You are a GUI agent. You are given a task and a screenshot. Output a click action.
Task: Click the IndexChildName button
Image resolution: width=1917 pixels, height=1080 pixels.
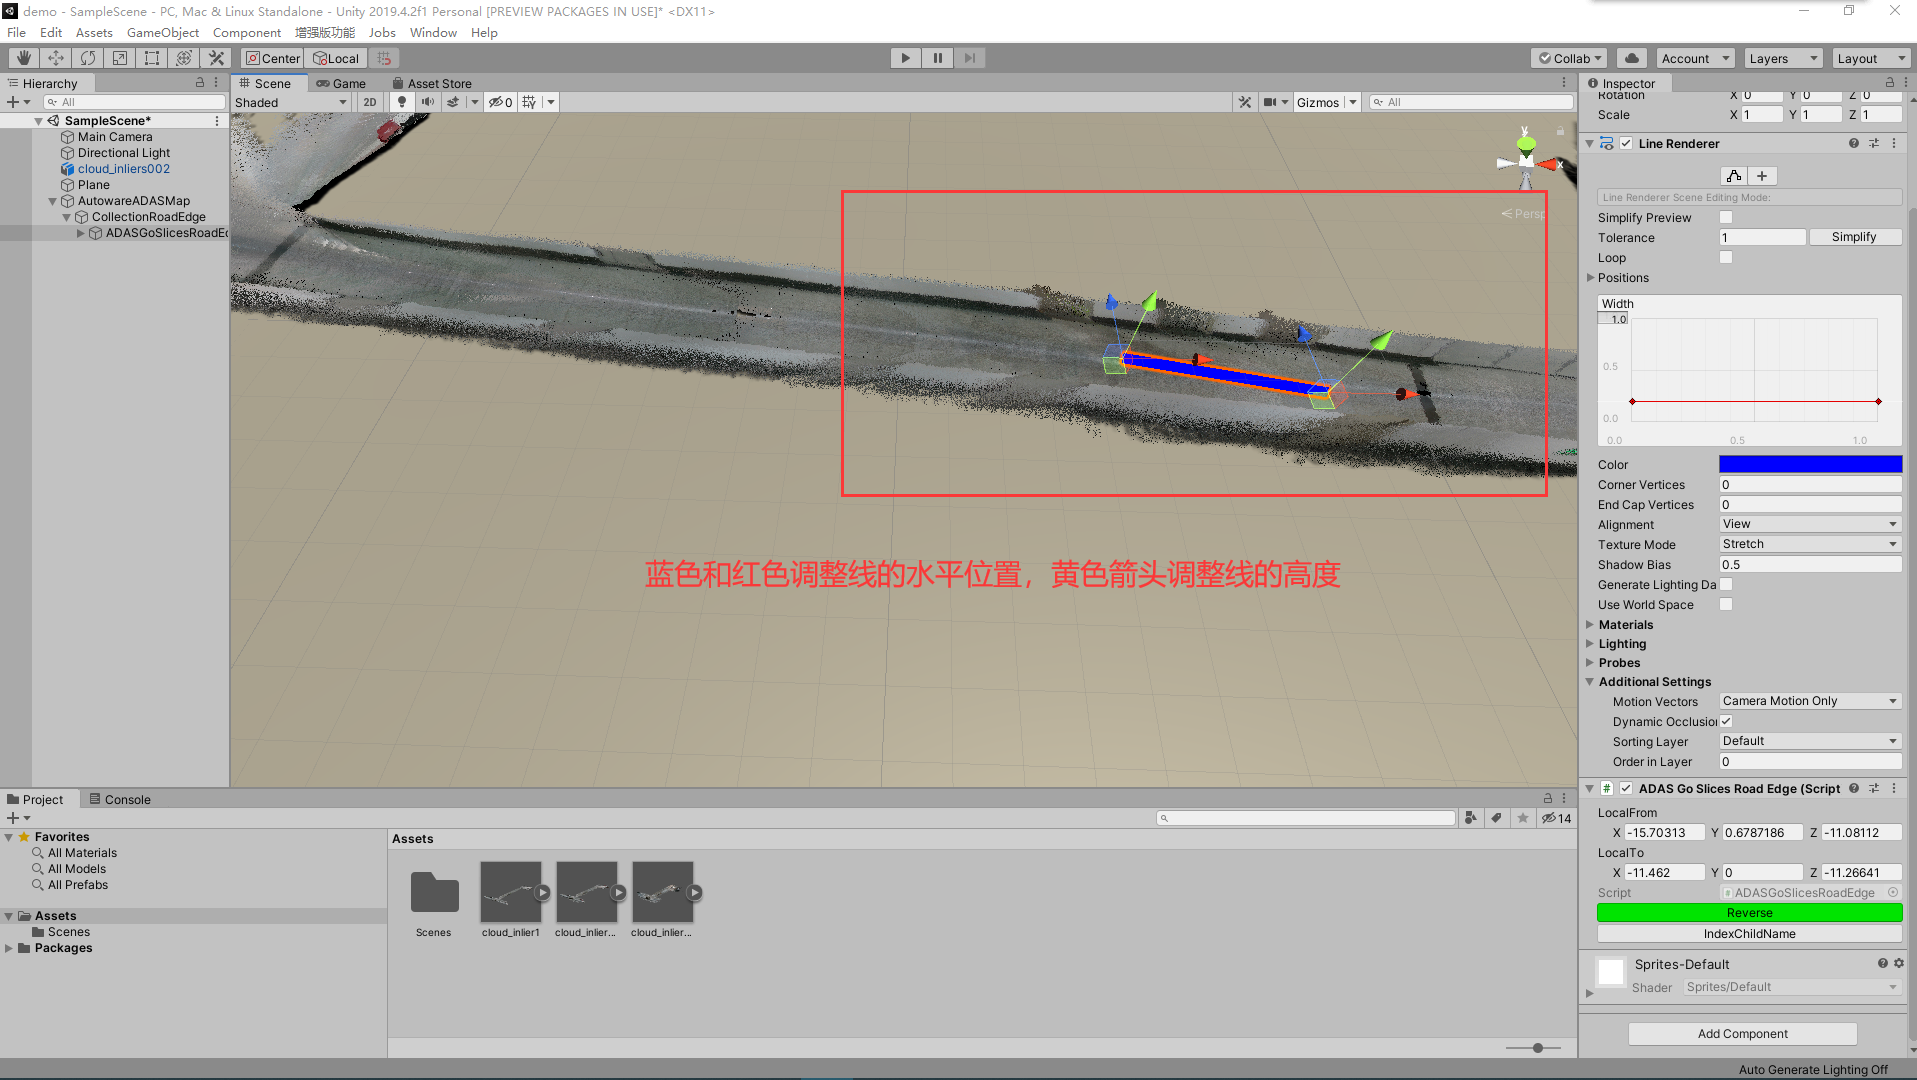click(1749, 934)
